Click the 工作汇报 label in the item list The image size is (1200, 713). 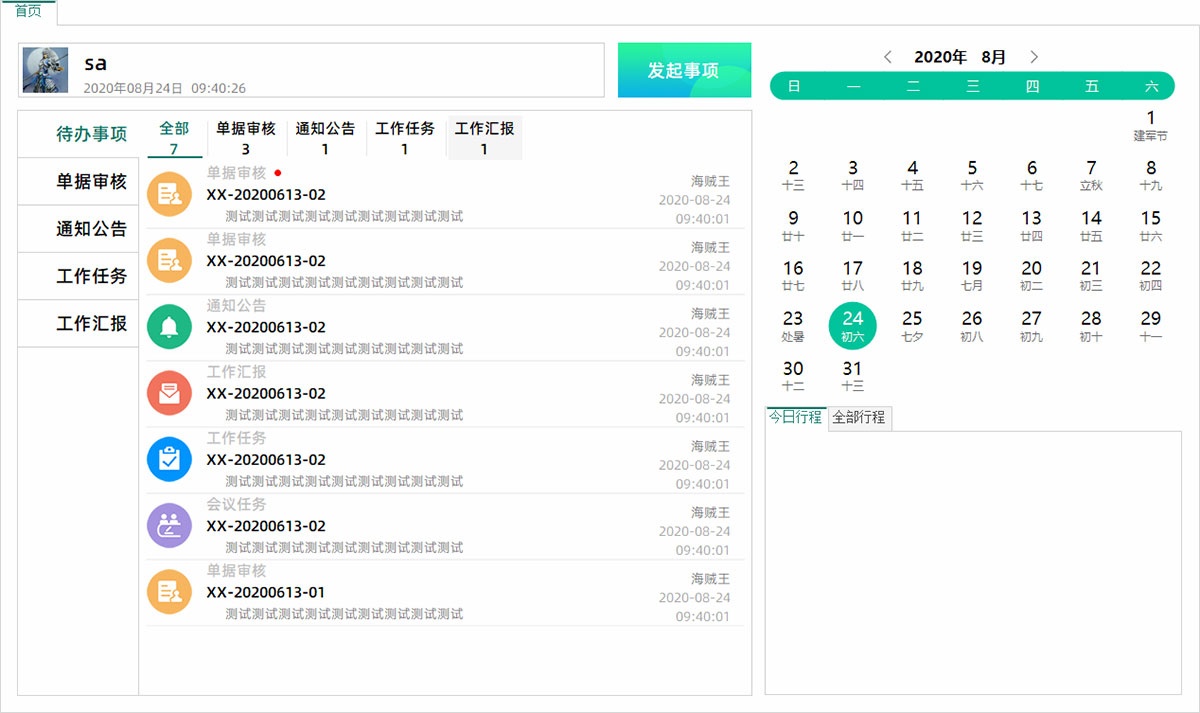pos(237,372)
